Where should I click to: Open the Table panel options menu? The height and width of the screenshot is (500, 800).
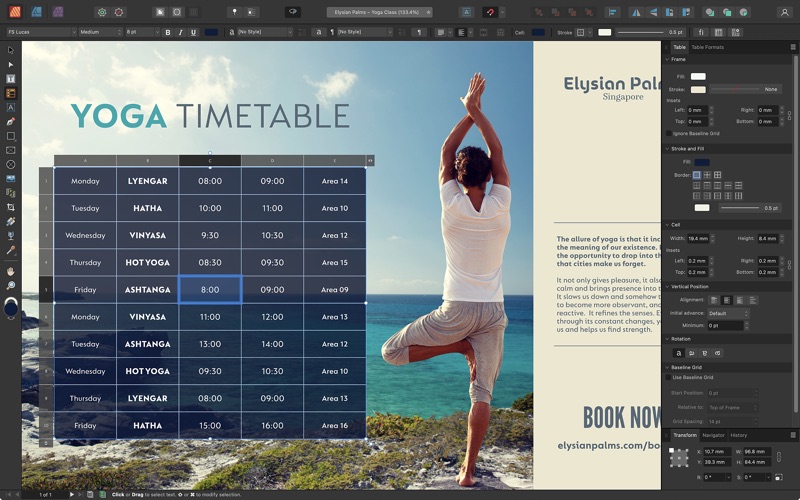(x=793, y=47)
